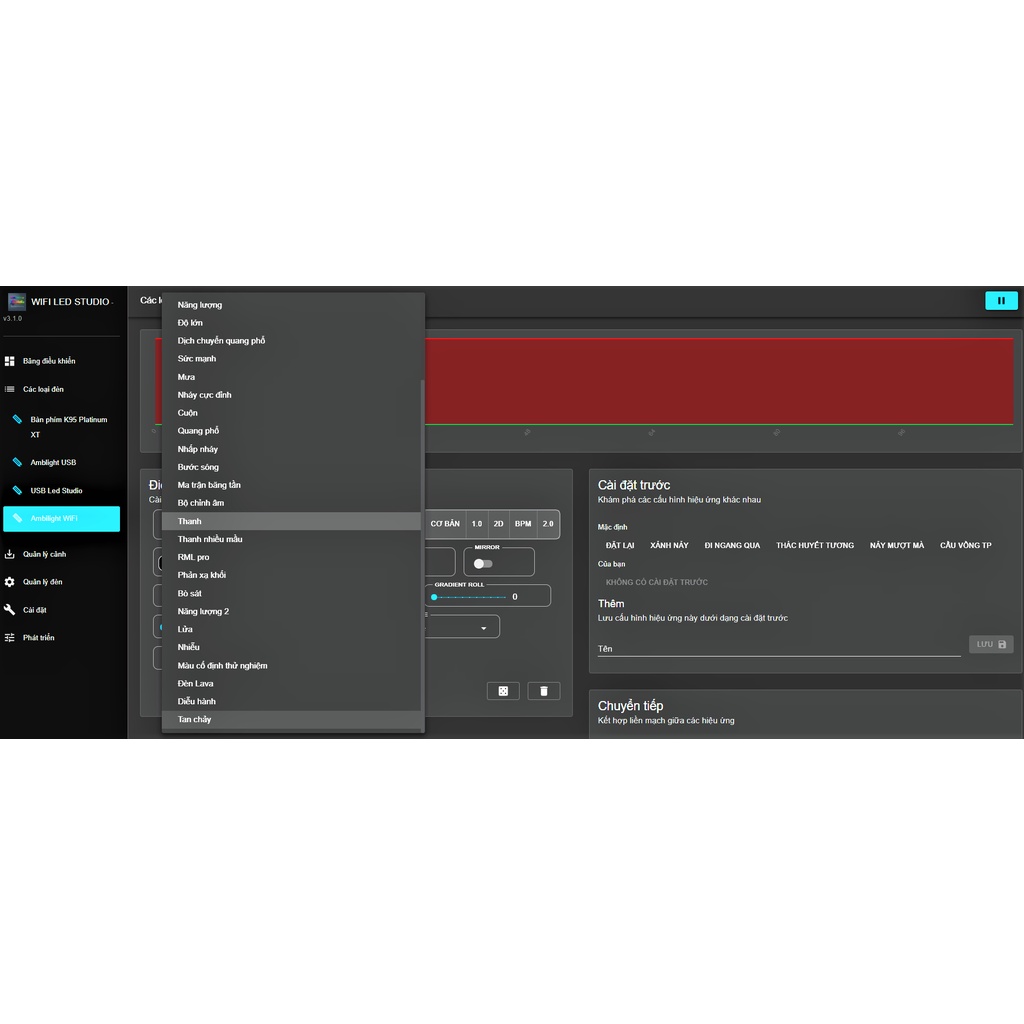The width and height of the screenshot is (1024, 1024).
Task: Click the trash delete effect icon
Action: tap(544, 691)
